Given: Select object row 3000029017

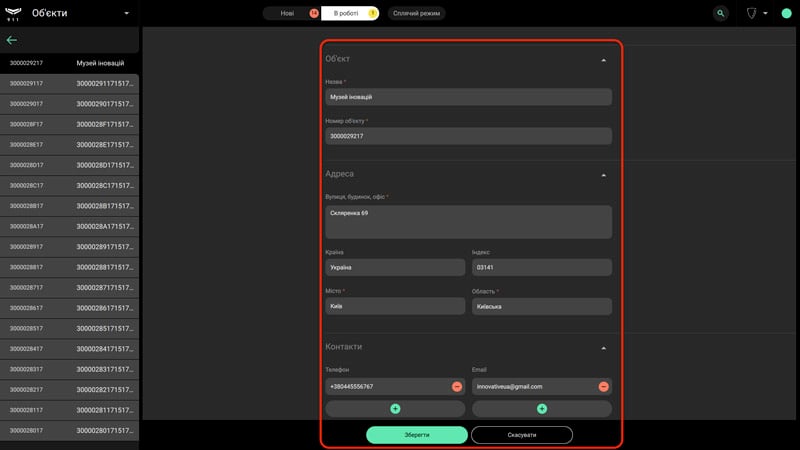Looking at the screenshot, I should pyautogui.click(x=69, y=104).
